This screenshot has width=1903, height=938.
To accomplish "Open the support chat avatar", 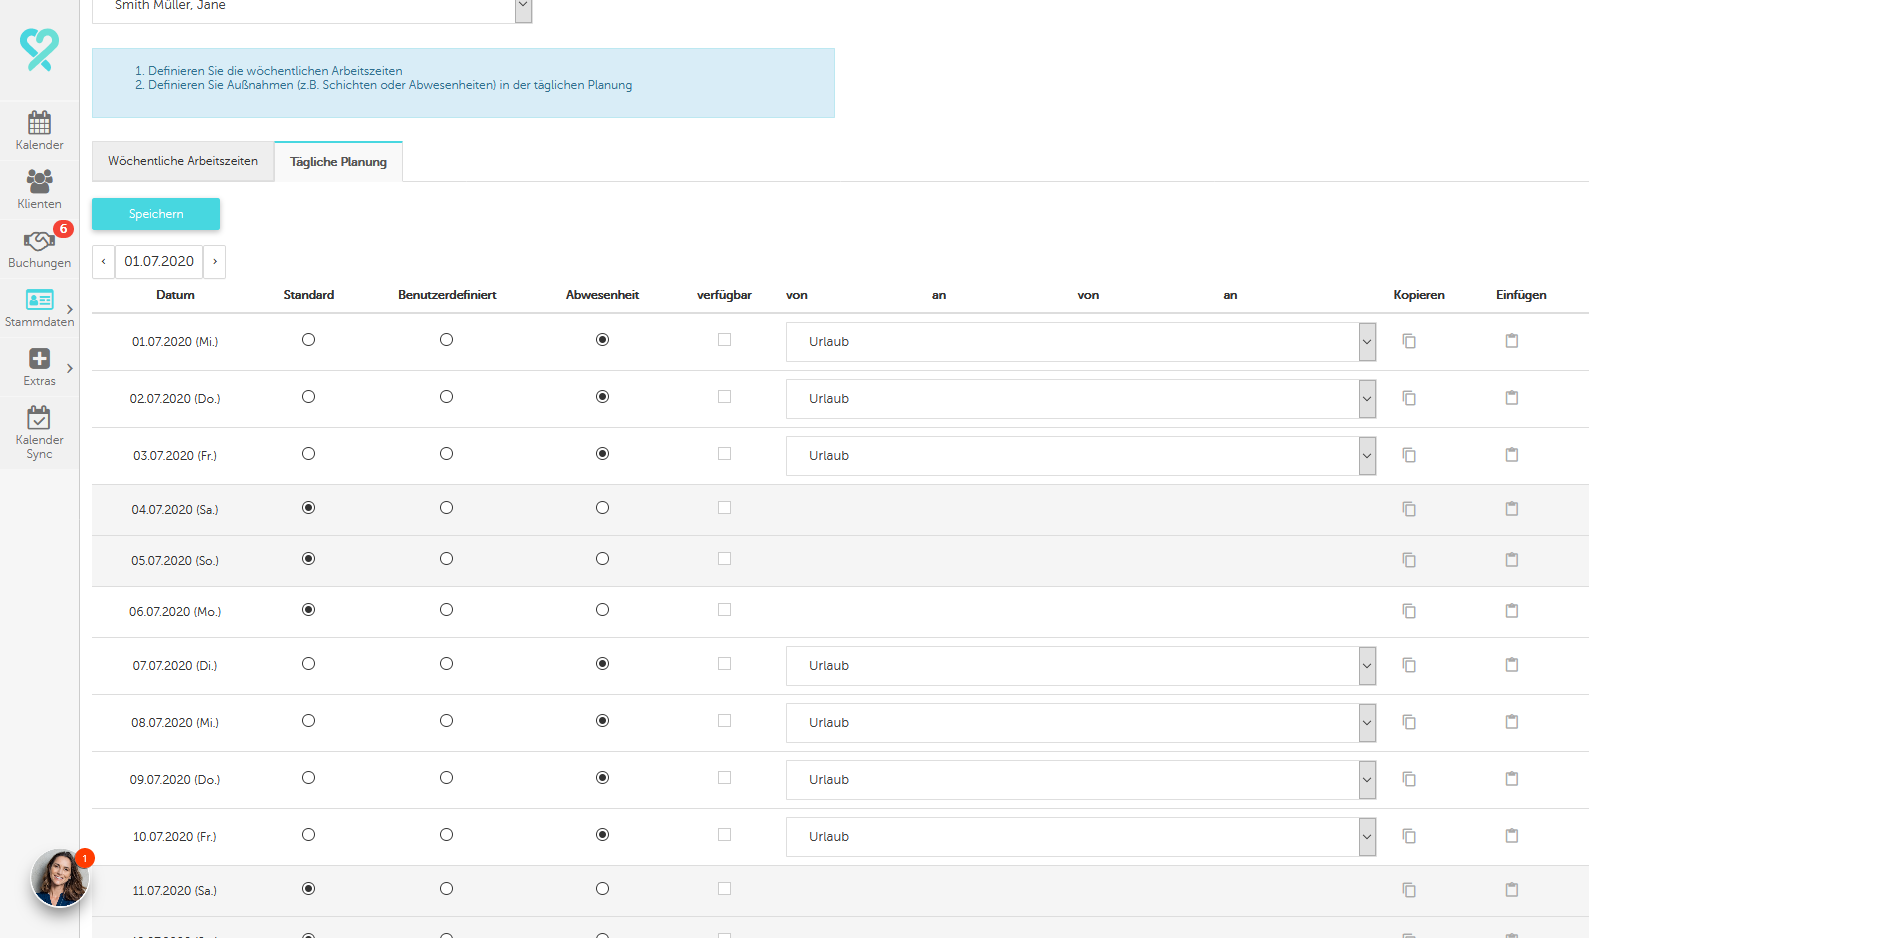I will pyautogui.click(x=60, y=878).
